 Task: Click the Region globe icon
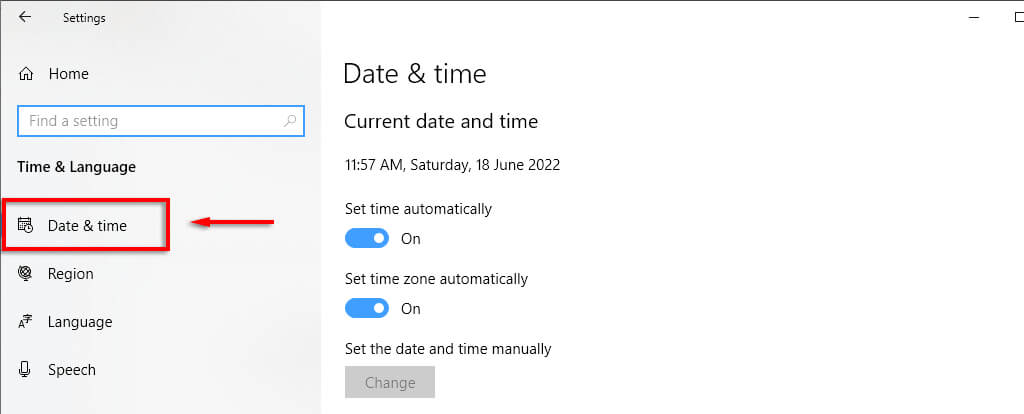pyautogui.click(x=26, y=274)
